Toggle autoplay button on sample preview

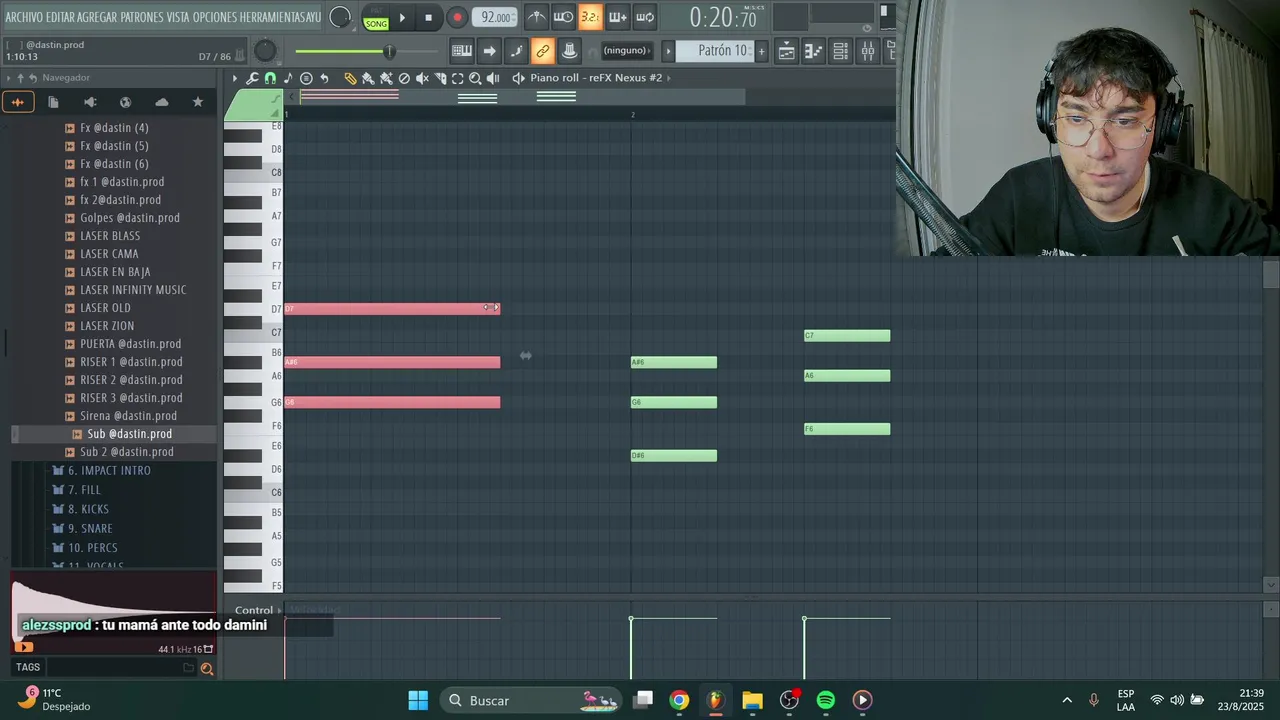pos(24,647)
